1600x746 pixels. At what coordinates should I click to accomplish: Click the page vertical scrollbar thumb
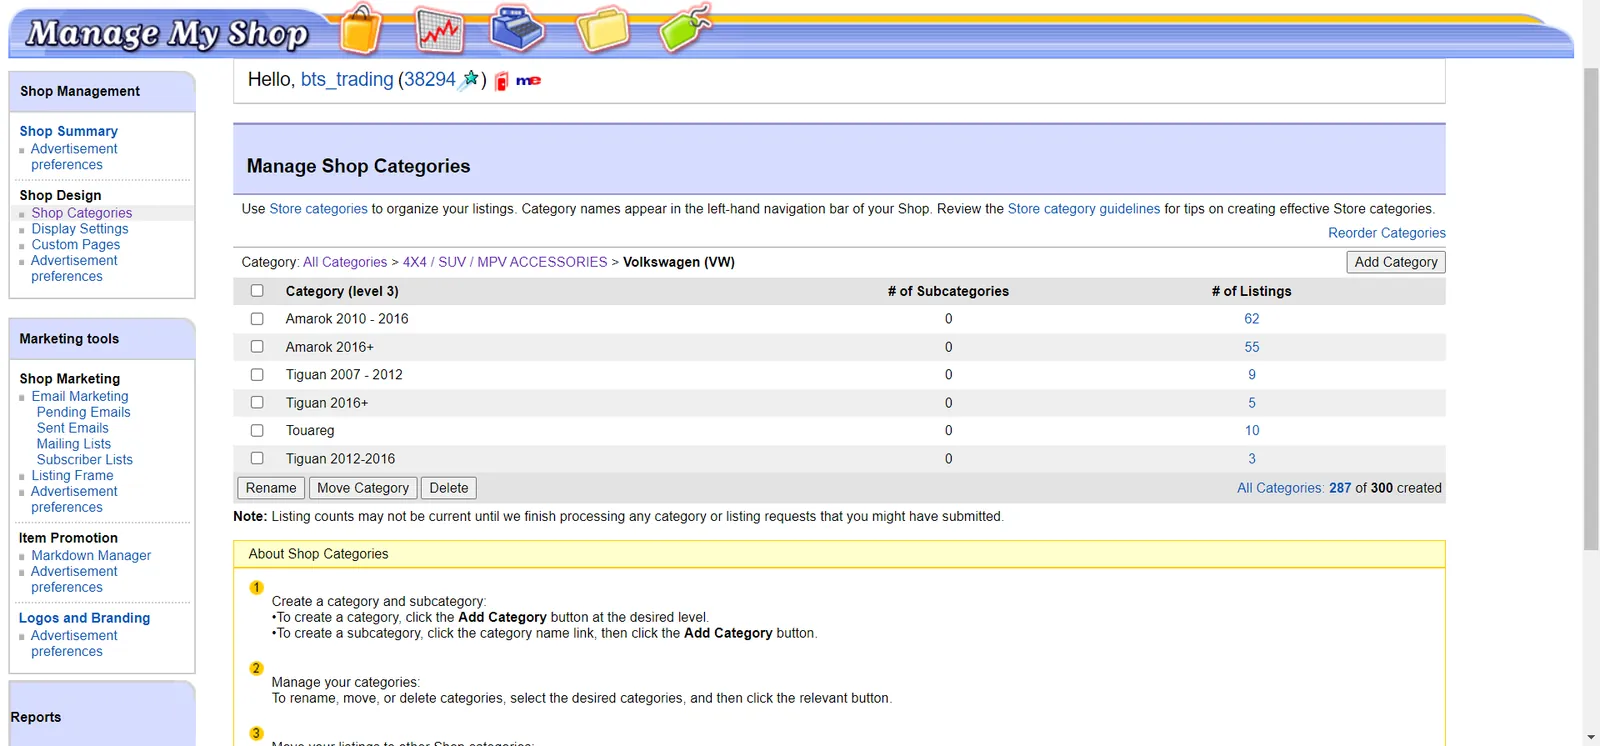click(1591, 309)
